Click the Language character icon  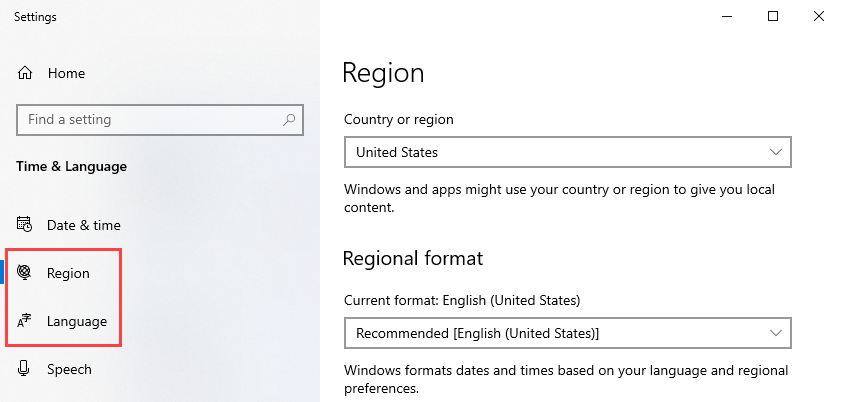[26, 321]
